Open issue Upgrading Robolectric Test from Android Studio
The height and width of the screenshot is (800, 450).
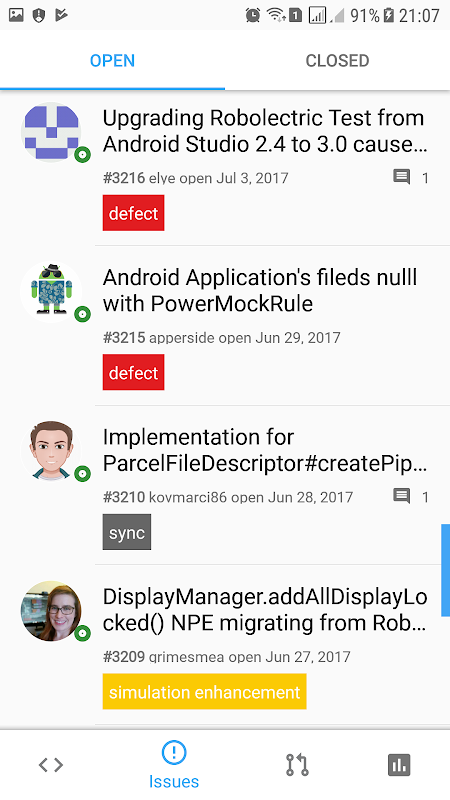pos(265,131)
